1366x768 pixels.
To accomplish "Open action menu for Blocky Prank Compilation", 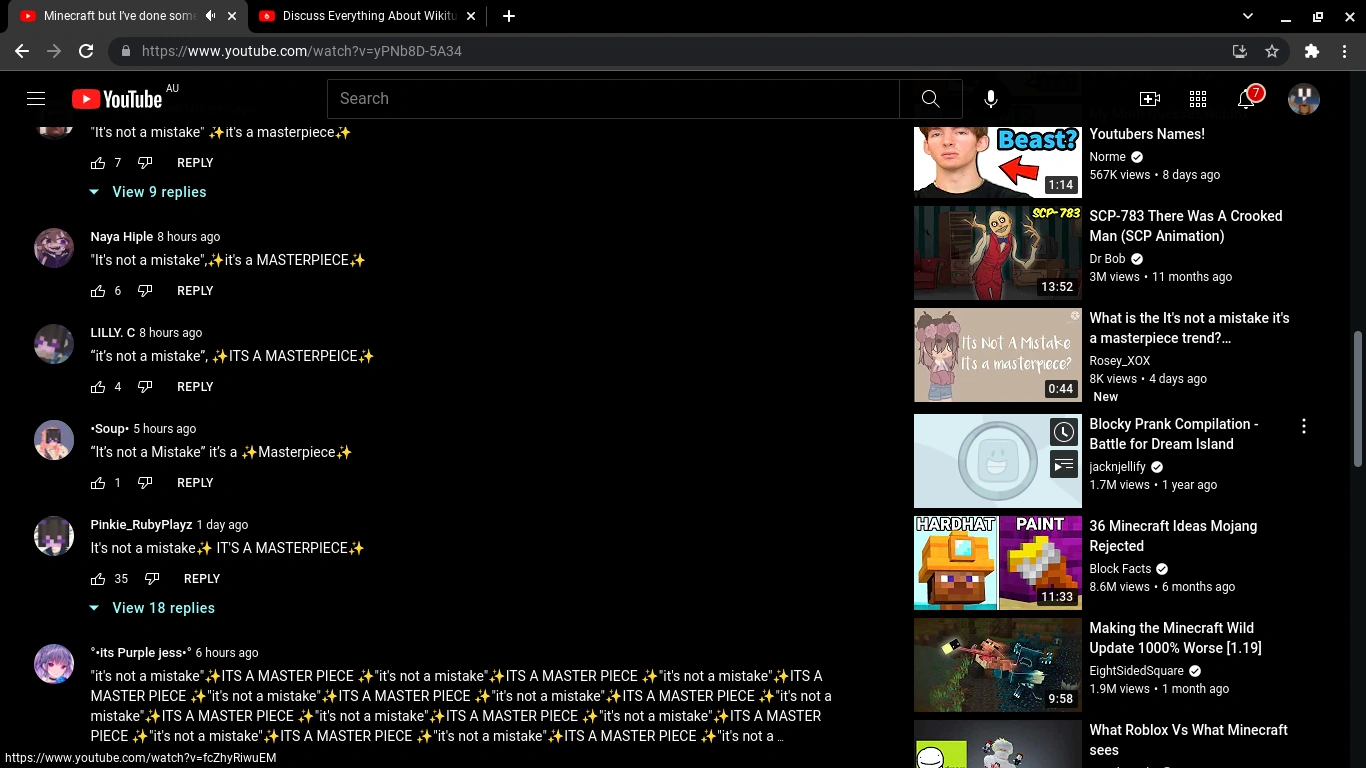I will click(x=1304, y=427).
